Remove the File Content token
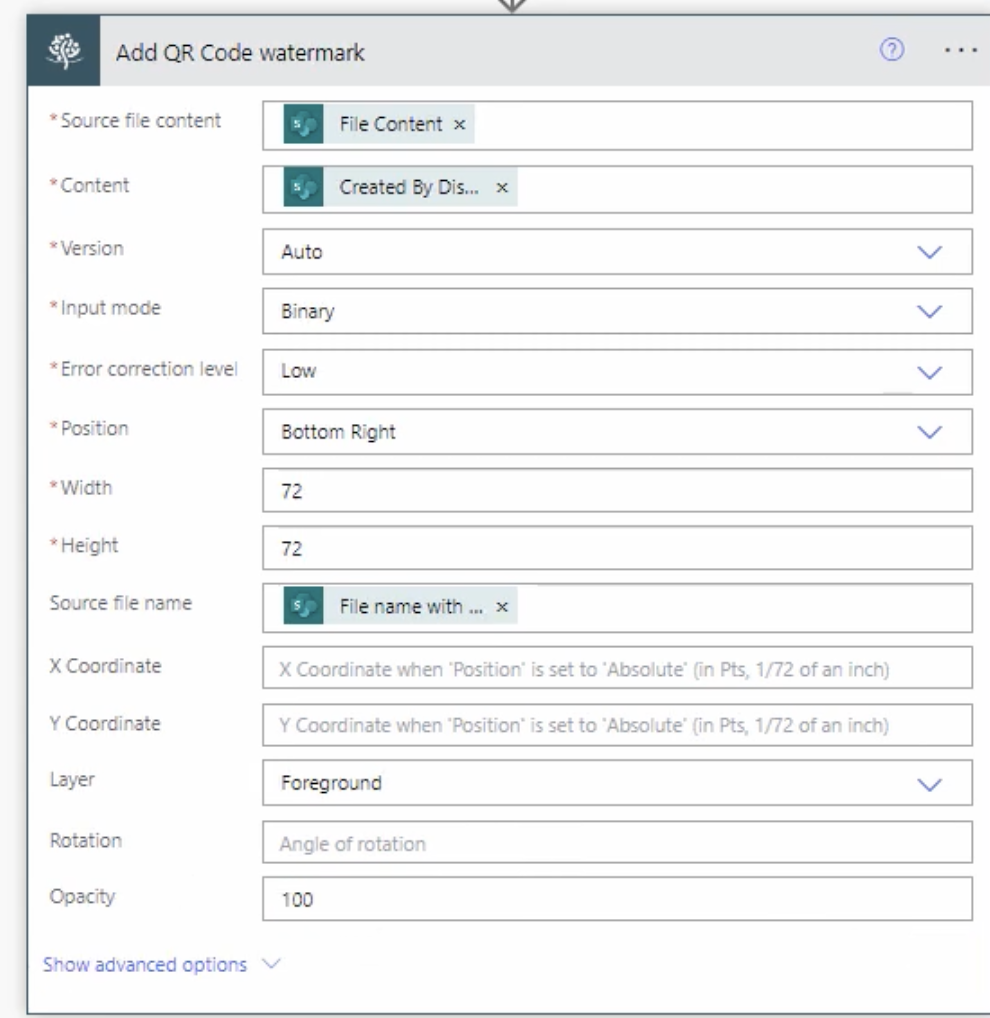 coord(460,125)
